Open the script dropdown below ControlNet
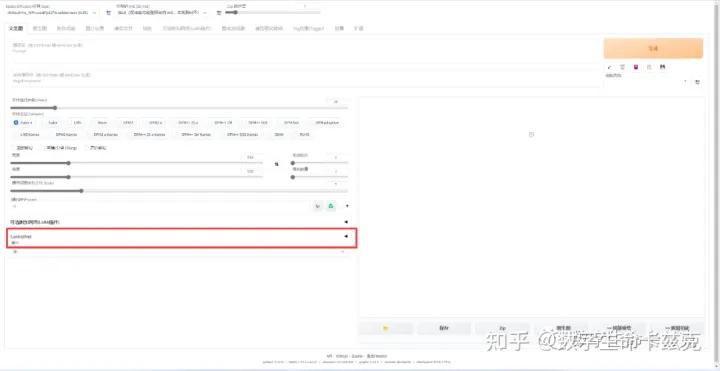The image size is (720, 371). tap(179, 252)
